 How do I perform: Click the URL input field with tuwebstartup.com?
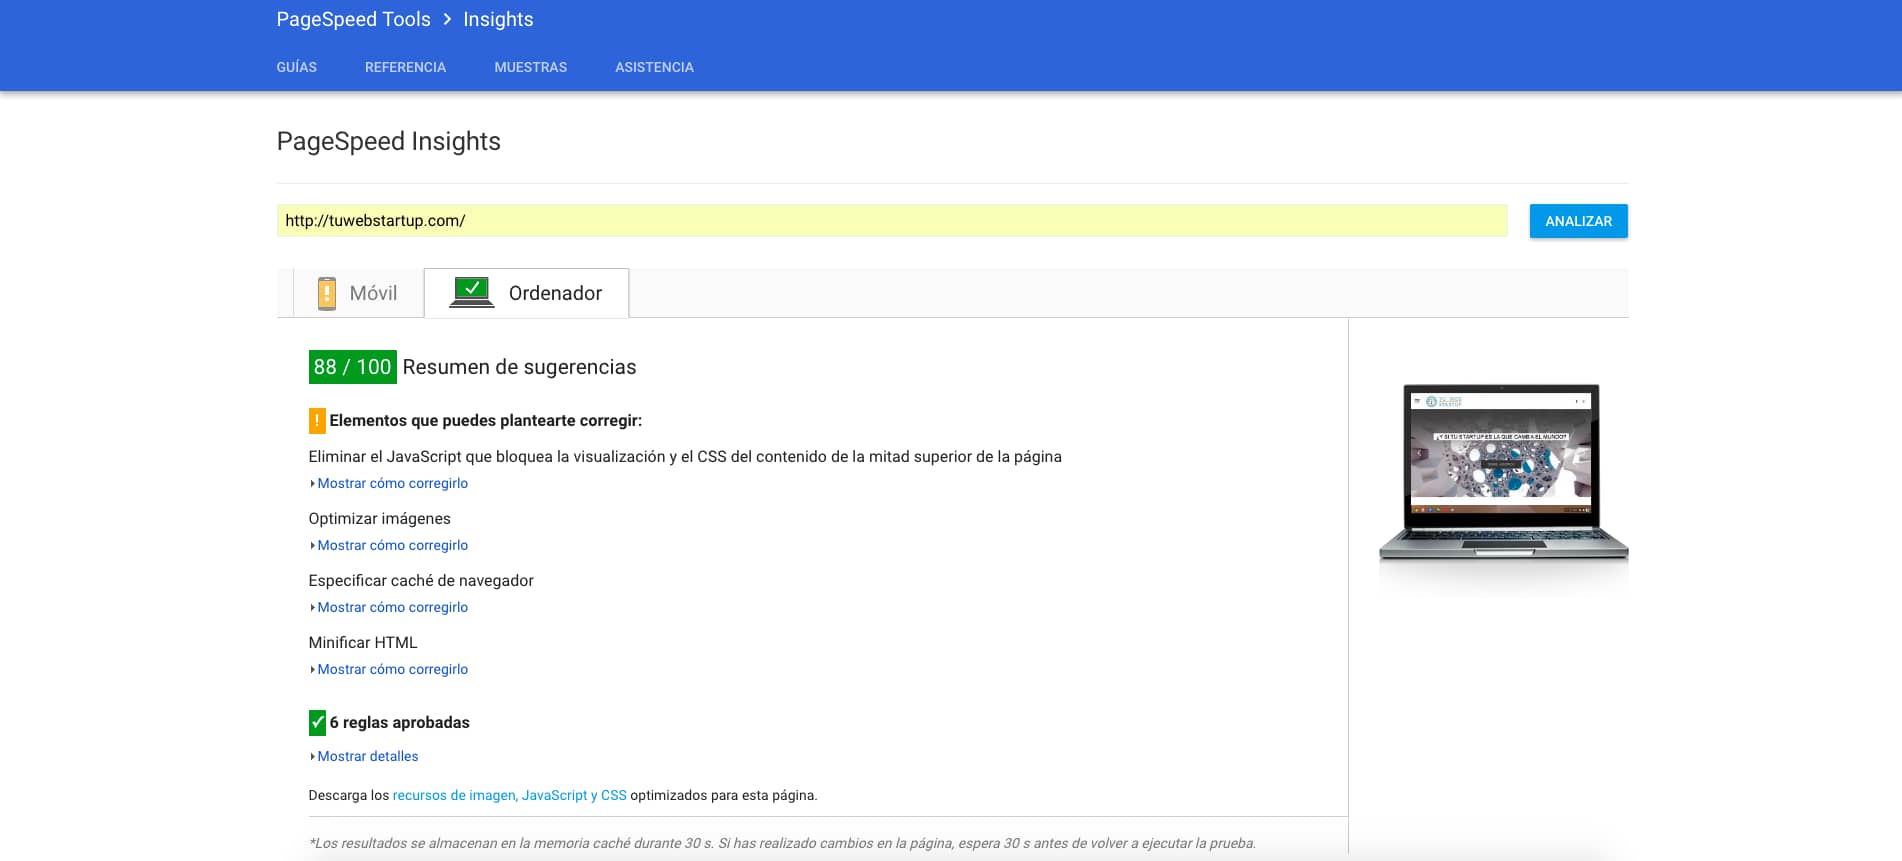(892, 221)
